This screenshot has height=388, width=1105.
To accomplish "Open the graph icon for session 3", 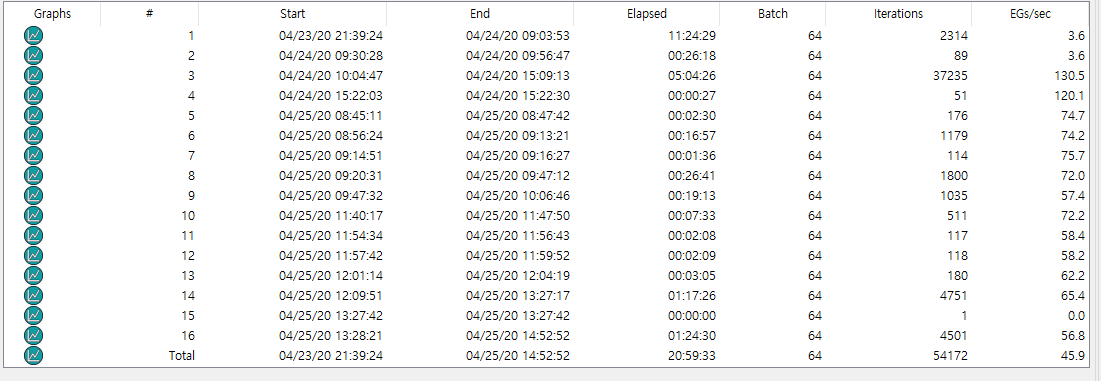I will click(x=33, y=75).
